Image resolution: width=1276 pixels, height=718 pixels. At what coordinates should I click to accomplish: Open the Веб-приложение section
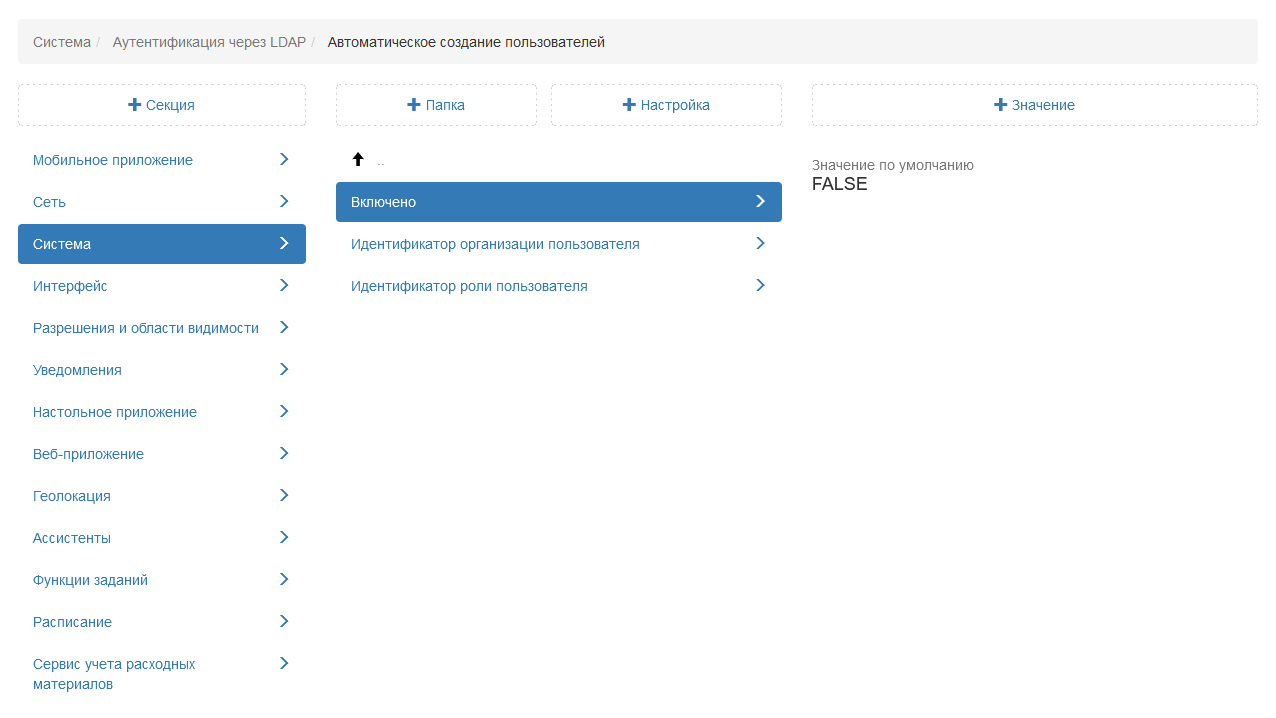click(x=88, y=454)
